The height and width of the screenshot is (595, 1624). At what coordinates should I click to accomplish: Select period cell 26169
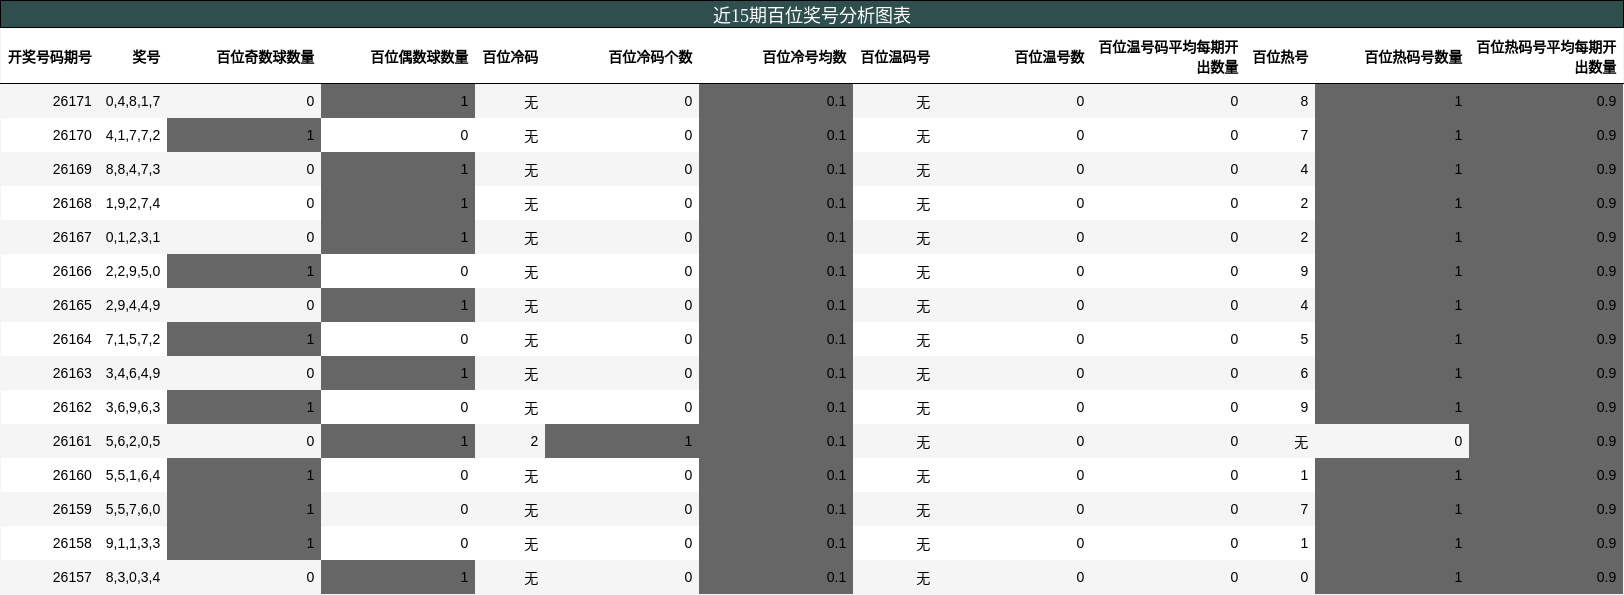(x=72, y=169)
